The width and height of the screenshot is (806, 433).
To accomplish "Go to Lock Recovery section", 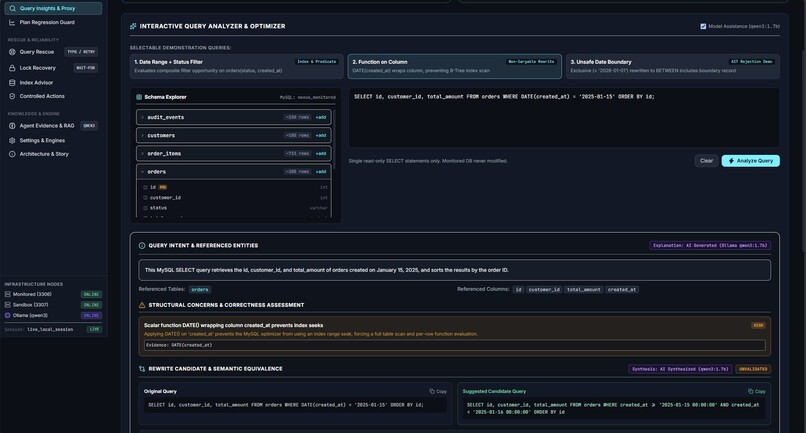I will [53, 68].
